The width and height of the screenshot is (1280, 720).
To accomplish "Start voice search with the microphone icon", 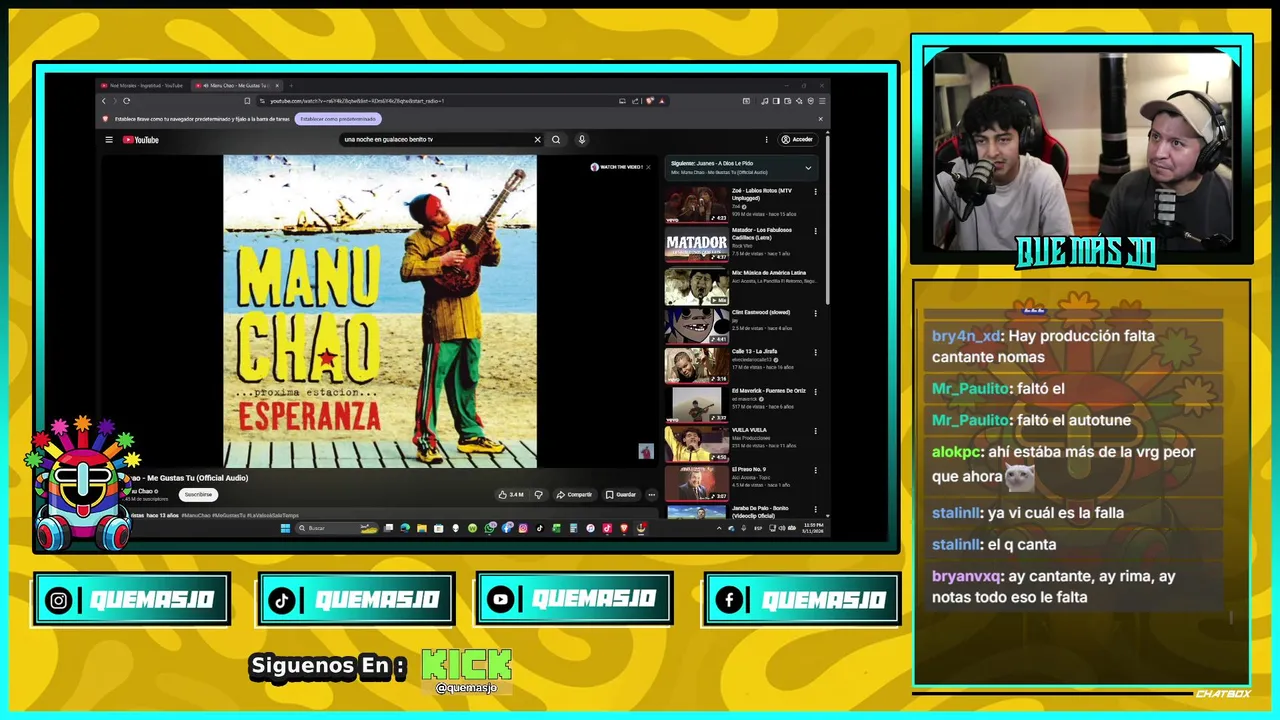I will pos(582,140).
